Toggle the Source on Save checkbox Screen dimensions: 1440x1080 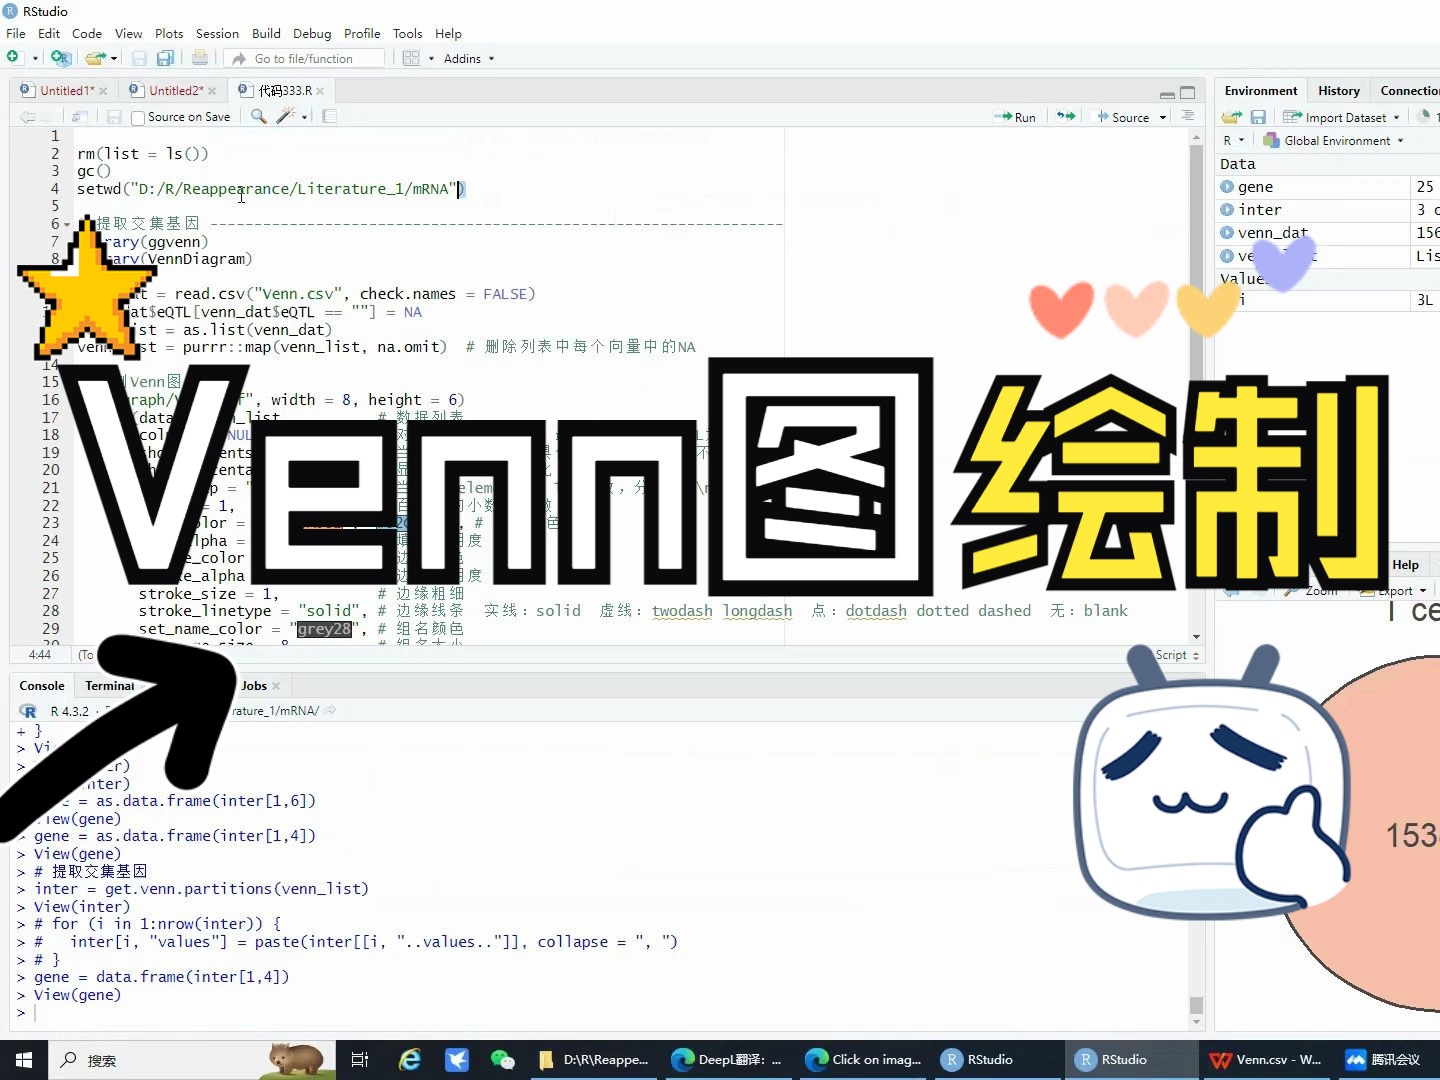[x=138, y=117]
